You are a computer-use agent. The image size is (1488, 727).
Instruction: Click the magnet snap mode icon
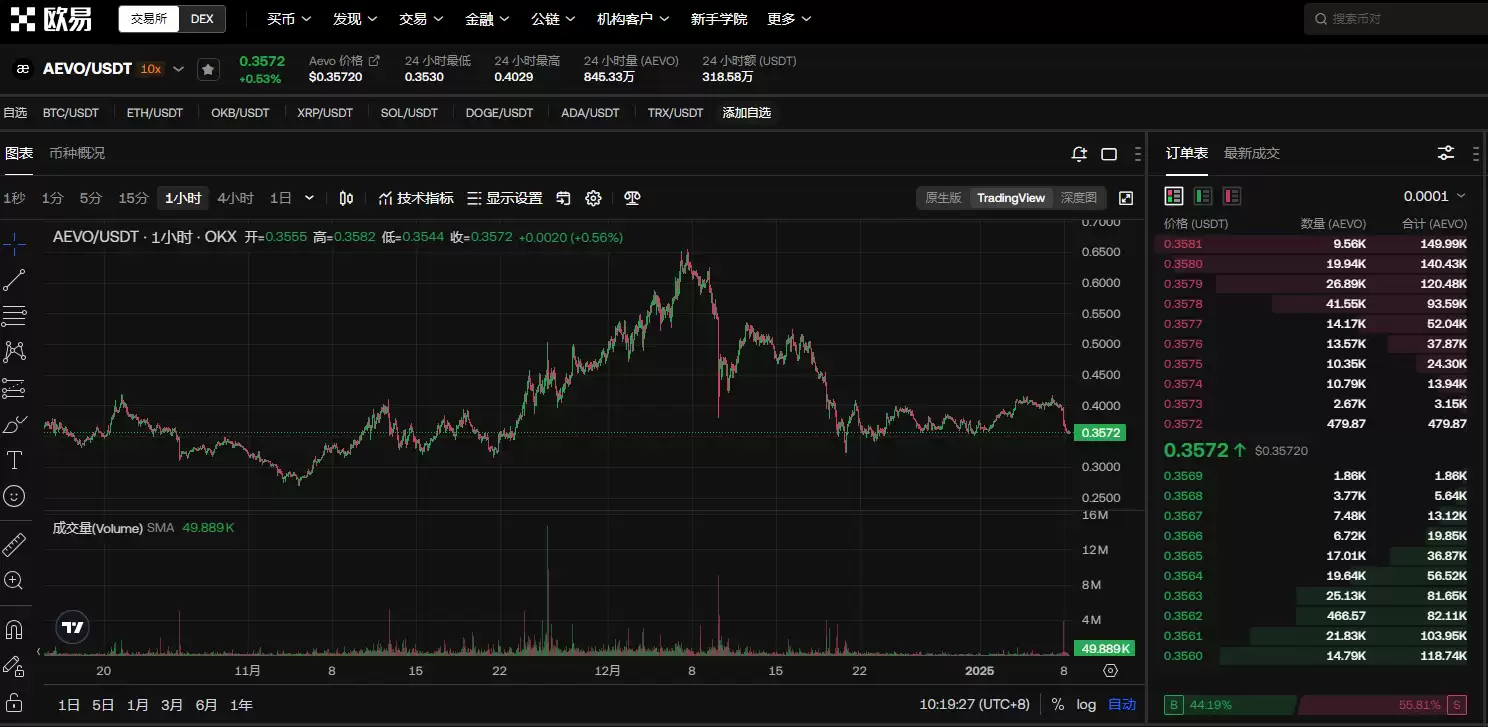point(14,630)
